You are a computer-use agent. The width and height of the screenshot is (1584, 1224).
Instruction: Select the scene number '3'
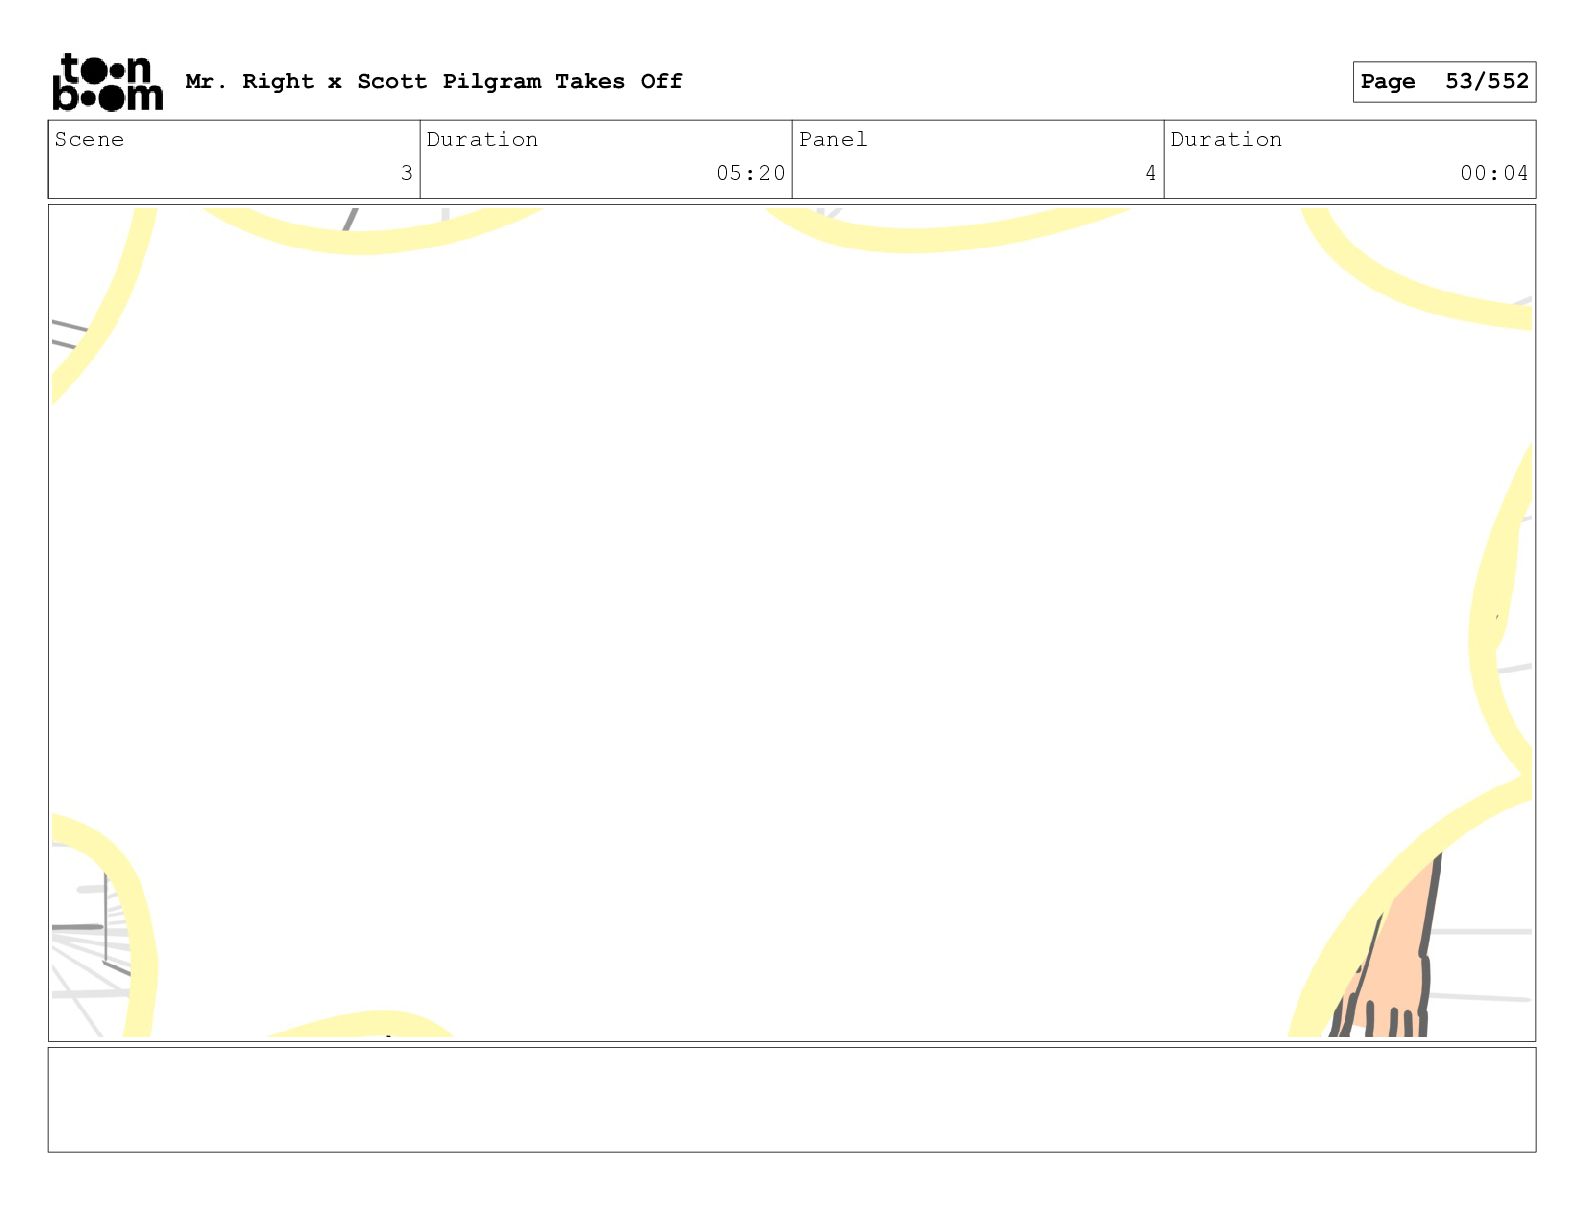tap(406, 173)
